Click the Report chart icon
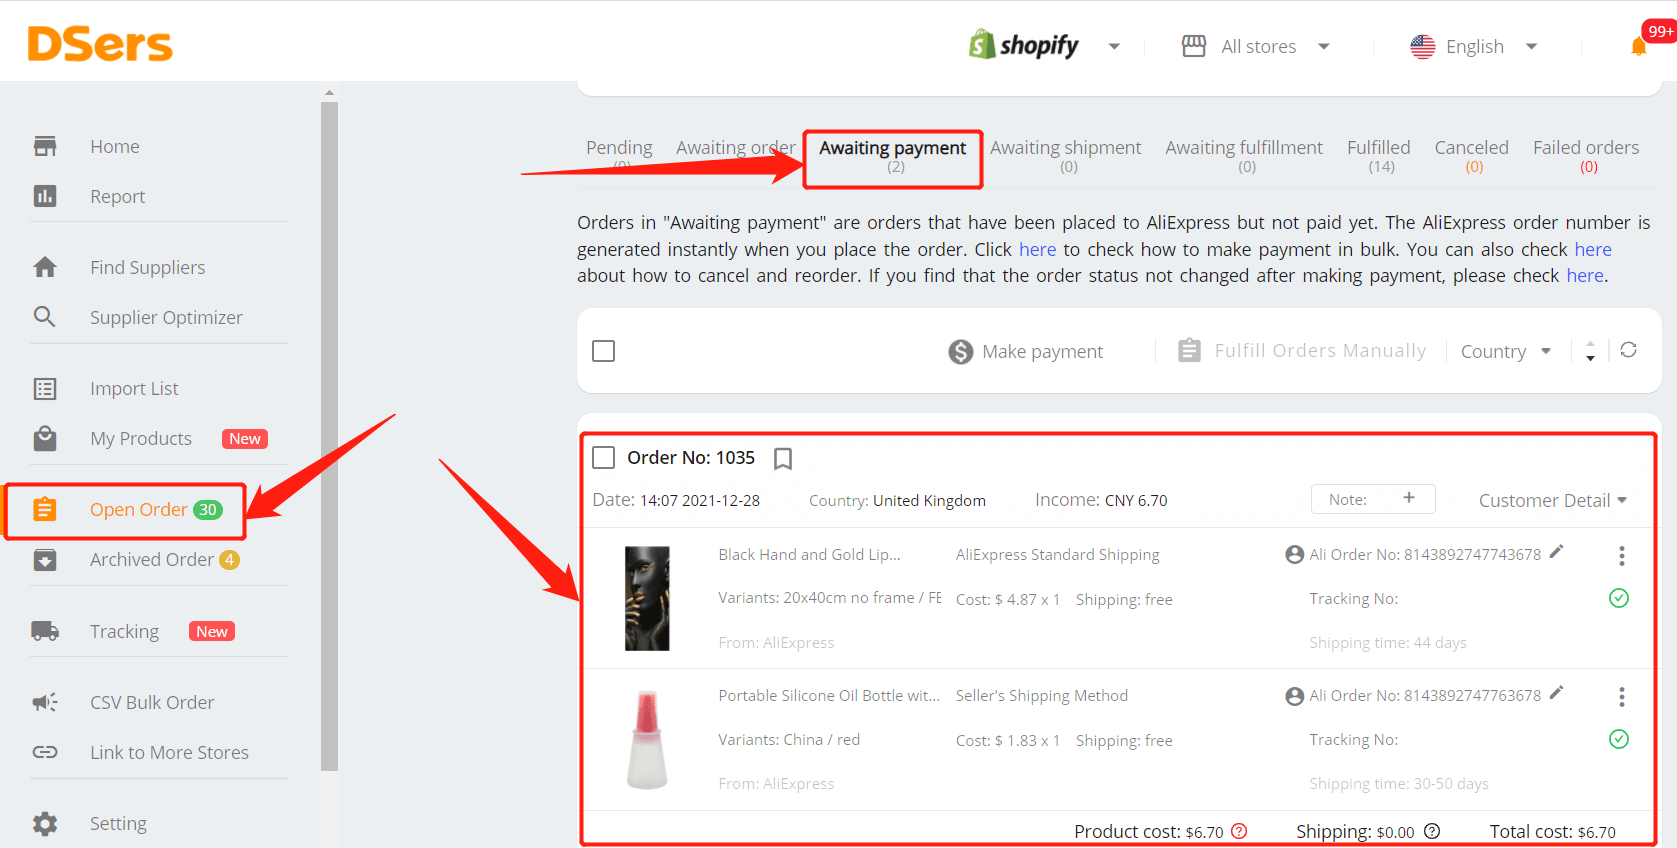Viewport: 1677px width, 848px height. 45,196
